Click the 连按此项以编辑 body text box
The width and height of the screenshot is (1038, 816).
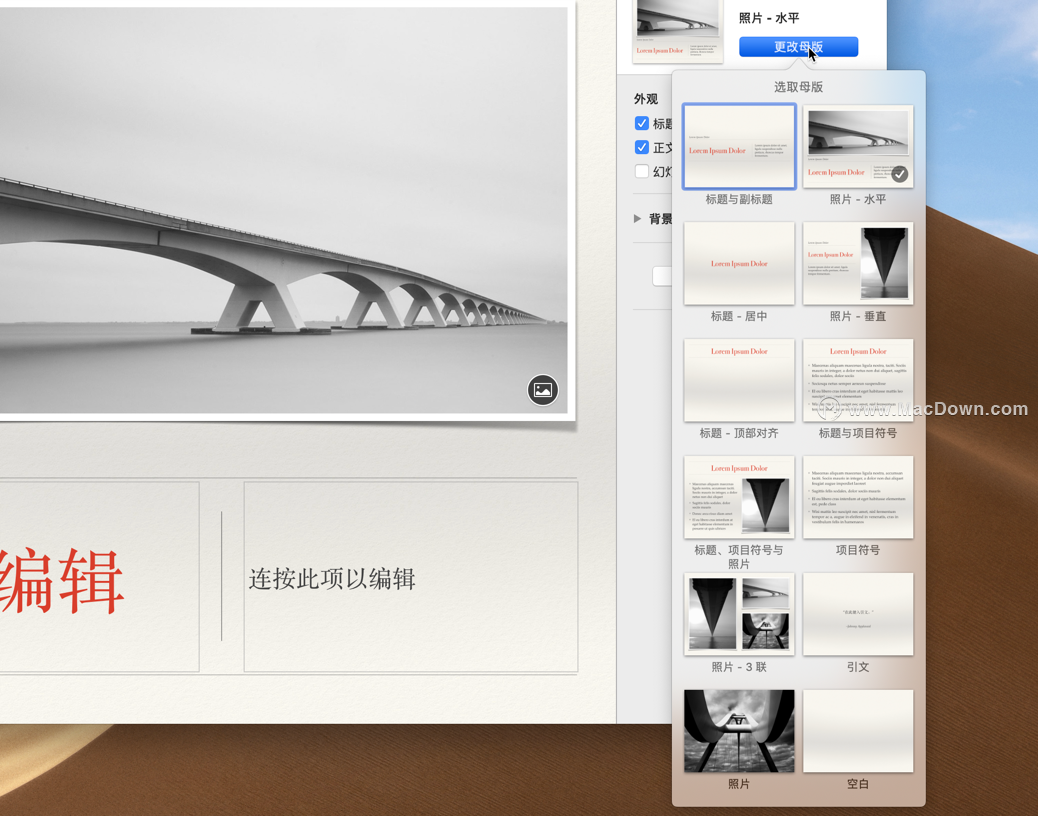(x=410, y=577)
